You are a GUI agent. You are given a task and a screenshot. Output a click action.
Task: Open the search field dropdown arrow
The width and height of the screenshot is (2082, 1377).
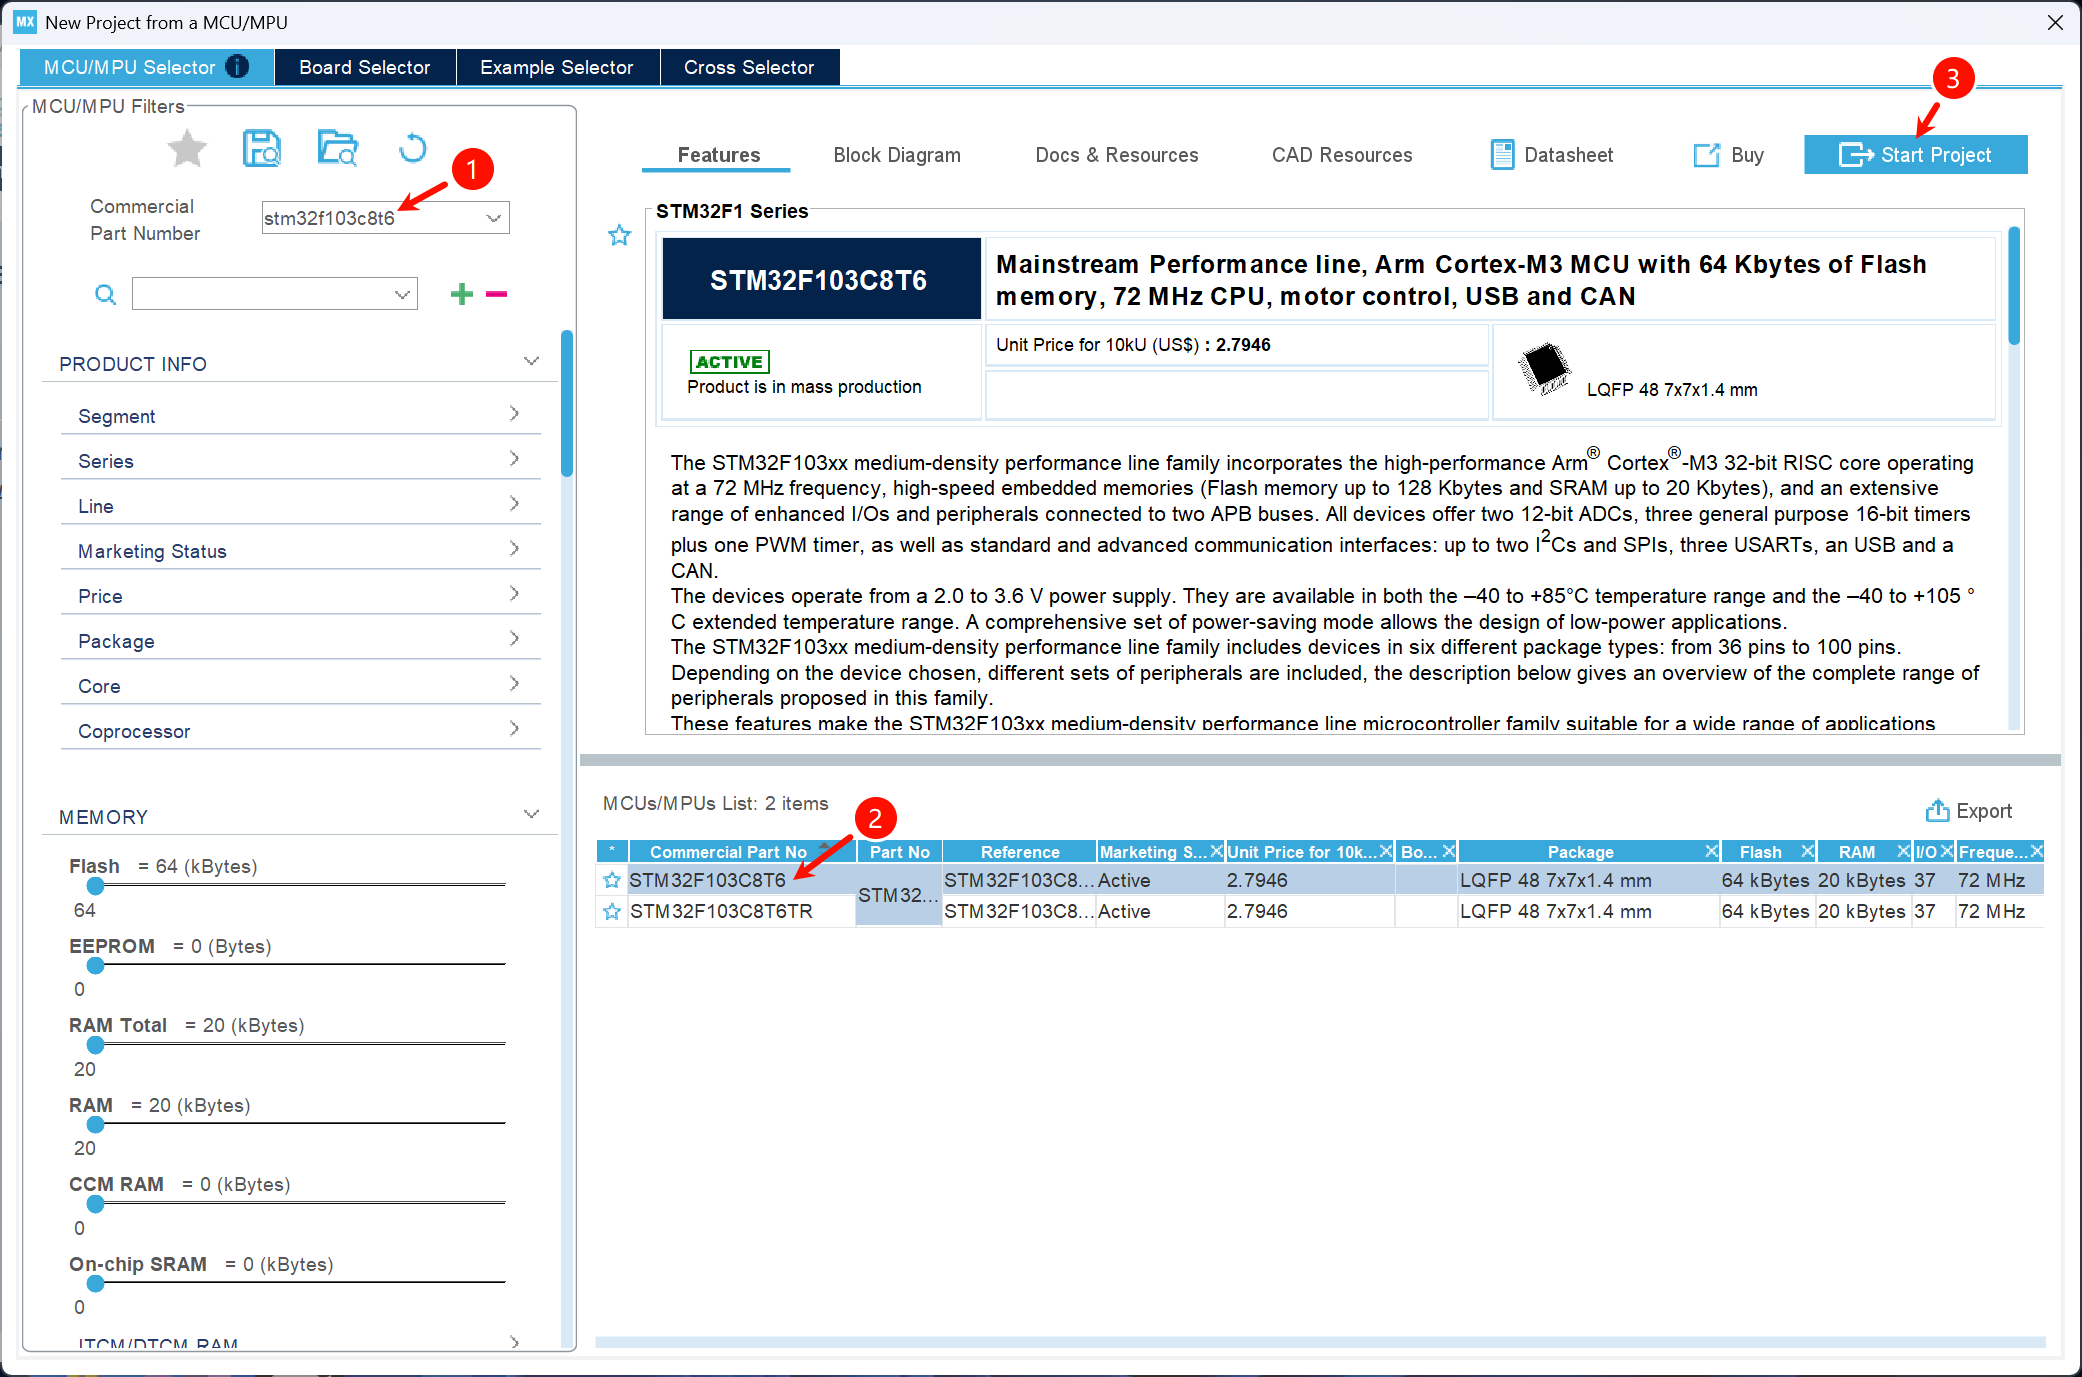[x=402, y=294]
